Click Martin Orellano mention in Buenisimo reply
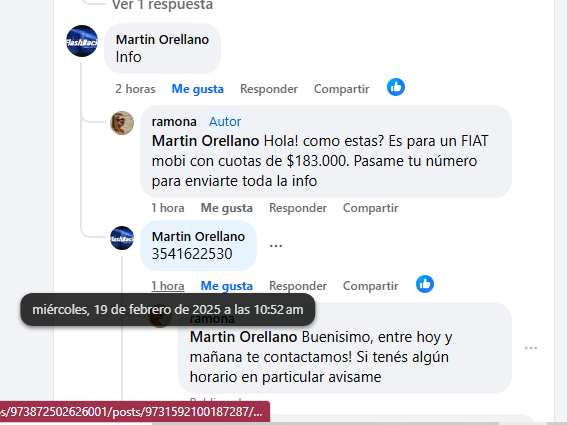 click(x=243, y=337)
